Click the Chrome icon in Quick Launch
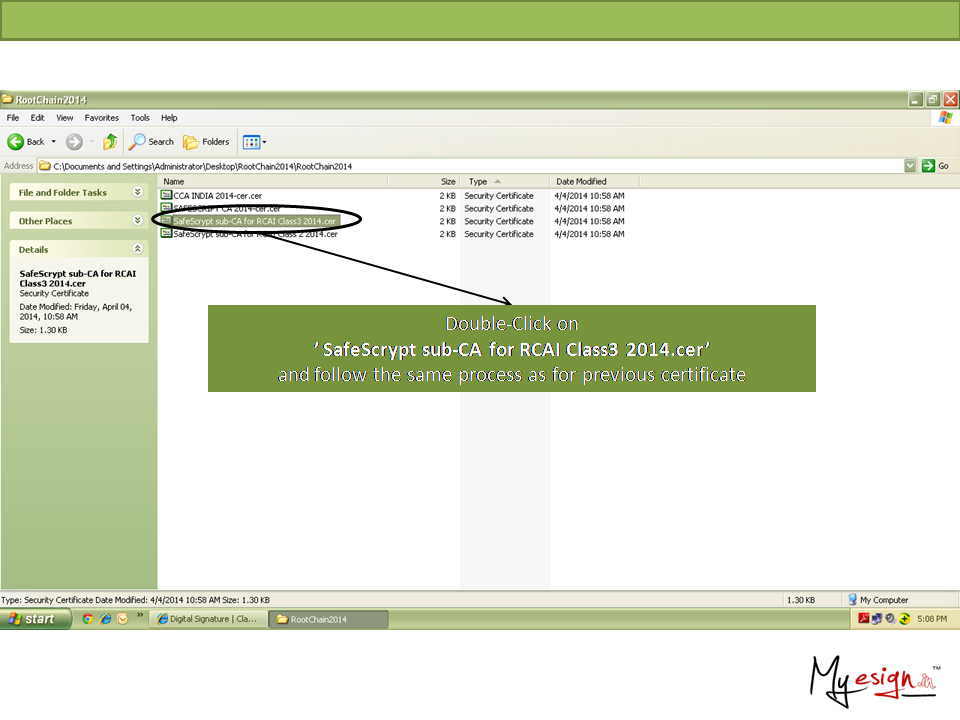The width and height of the screenshot is (960, 720). tap(88, 619)
